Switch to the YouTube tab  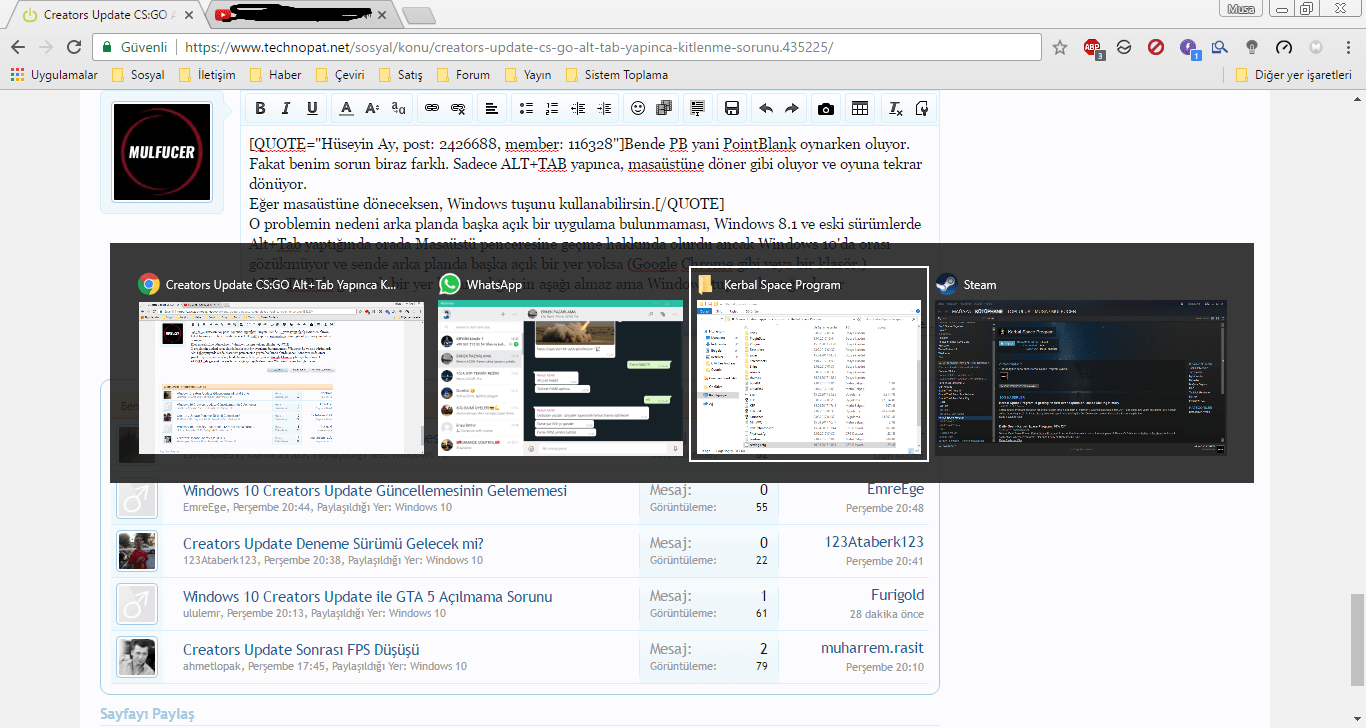300,15
